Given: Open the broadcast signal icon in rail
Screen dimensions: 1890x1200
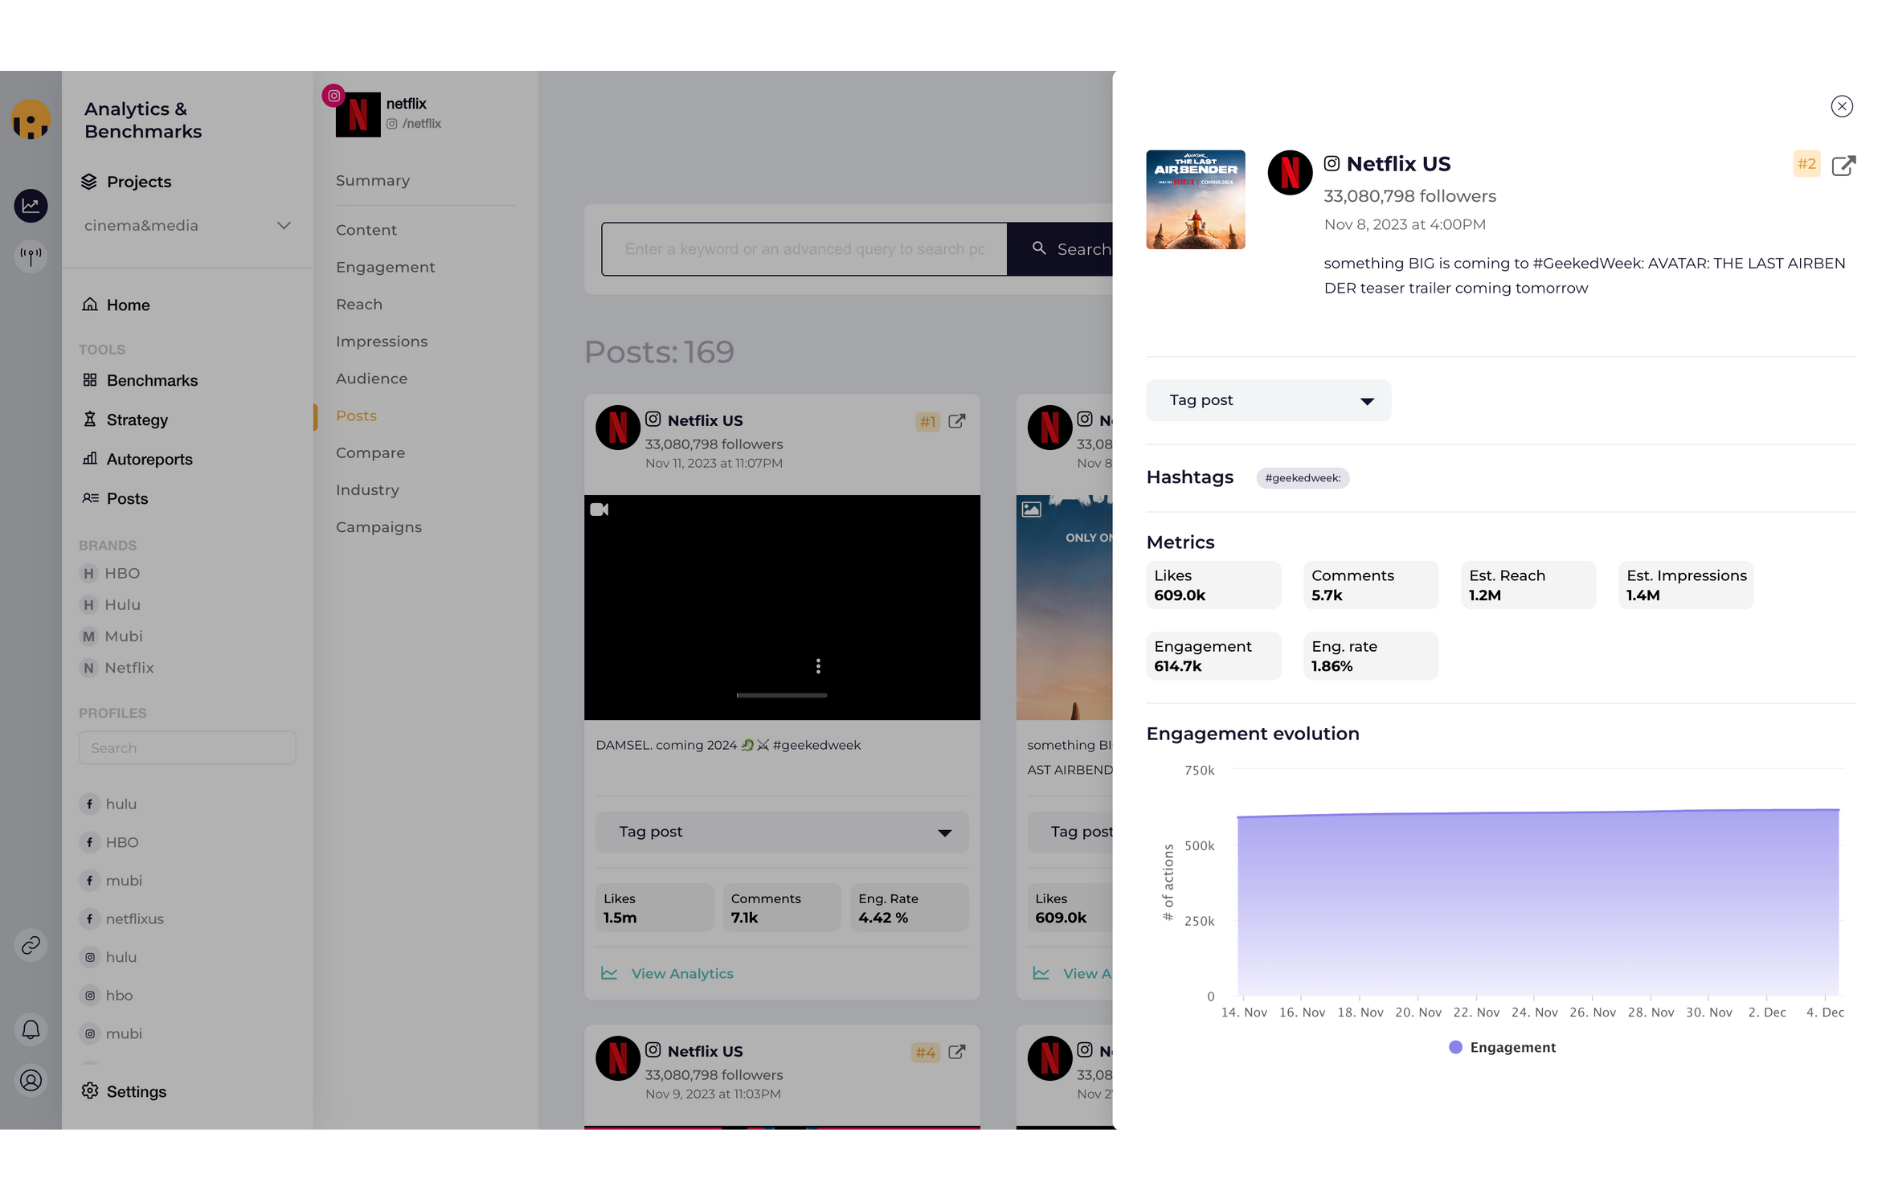Looking at the screenshot, I should 31,256.
